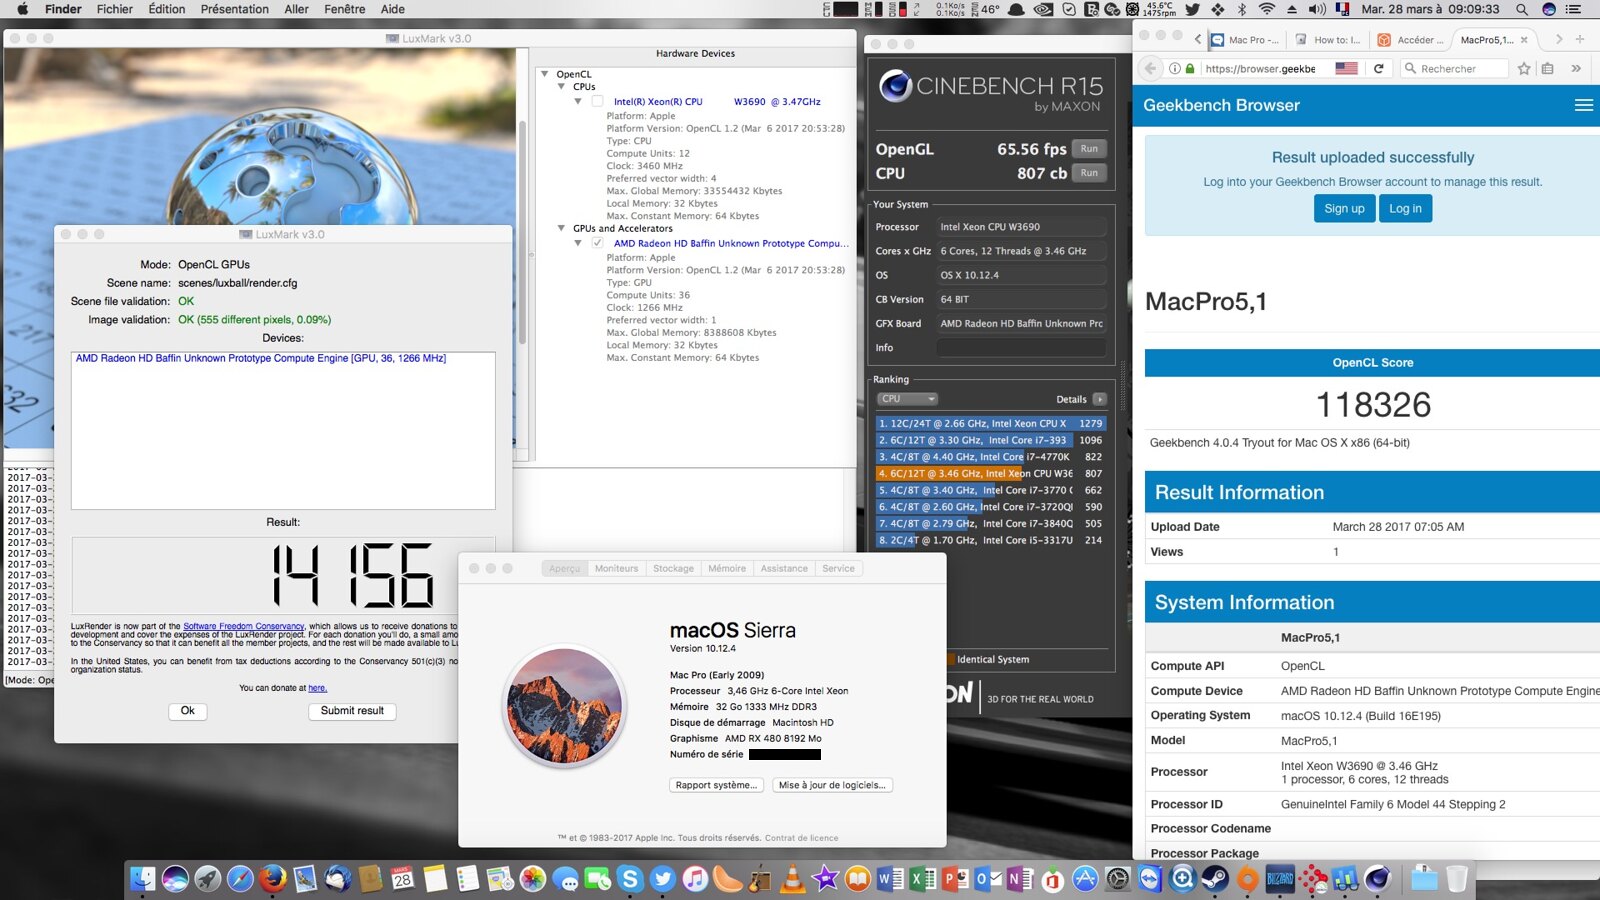This screenshot has width=1600, height=900.
Task: Click the Wi-Fi status menu bar icon
Action: coord(1267,9)
